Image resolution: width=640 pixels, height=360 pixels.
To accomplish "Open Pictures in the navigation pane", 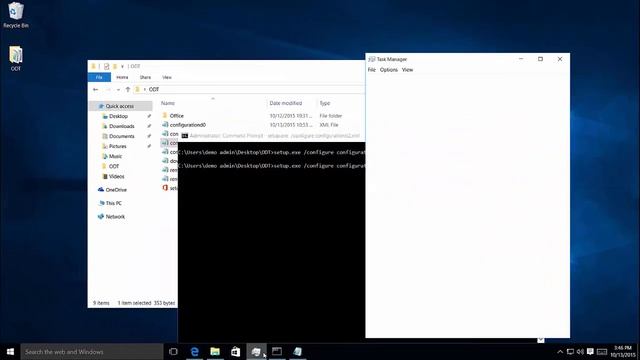I will pos(118,146).
